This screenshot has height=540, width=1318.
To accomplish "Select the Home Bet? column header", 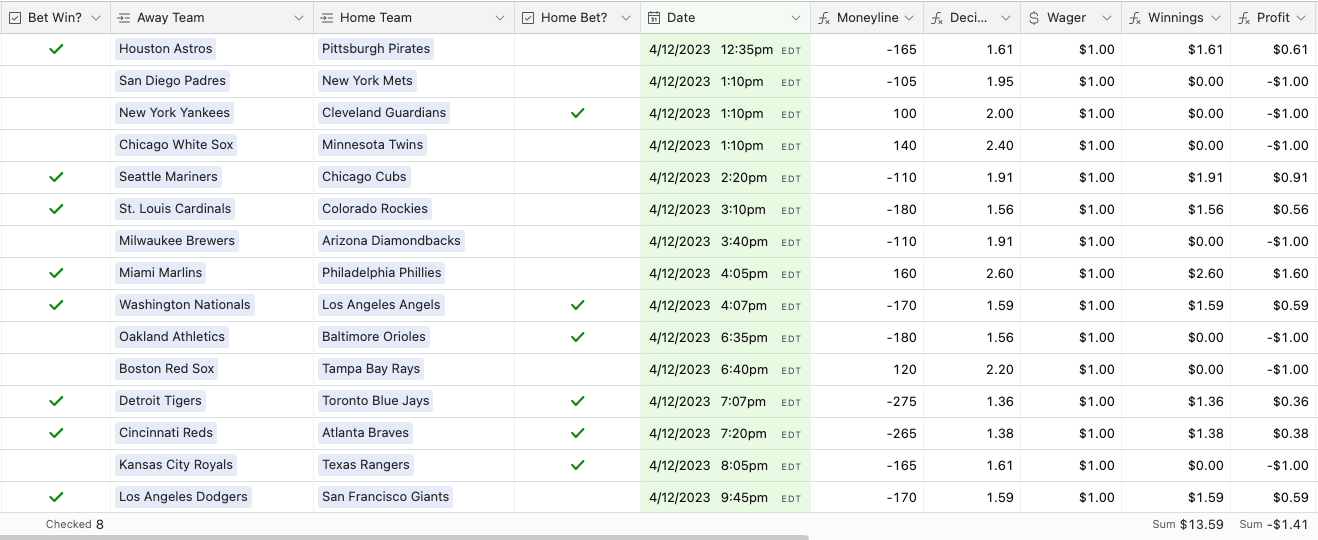I will pyautogui.click(x=574, y=18).
